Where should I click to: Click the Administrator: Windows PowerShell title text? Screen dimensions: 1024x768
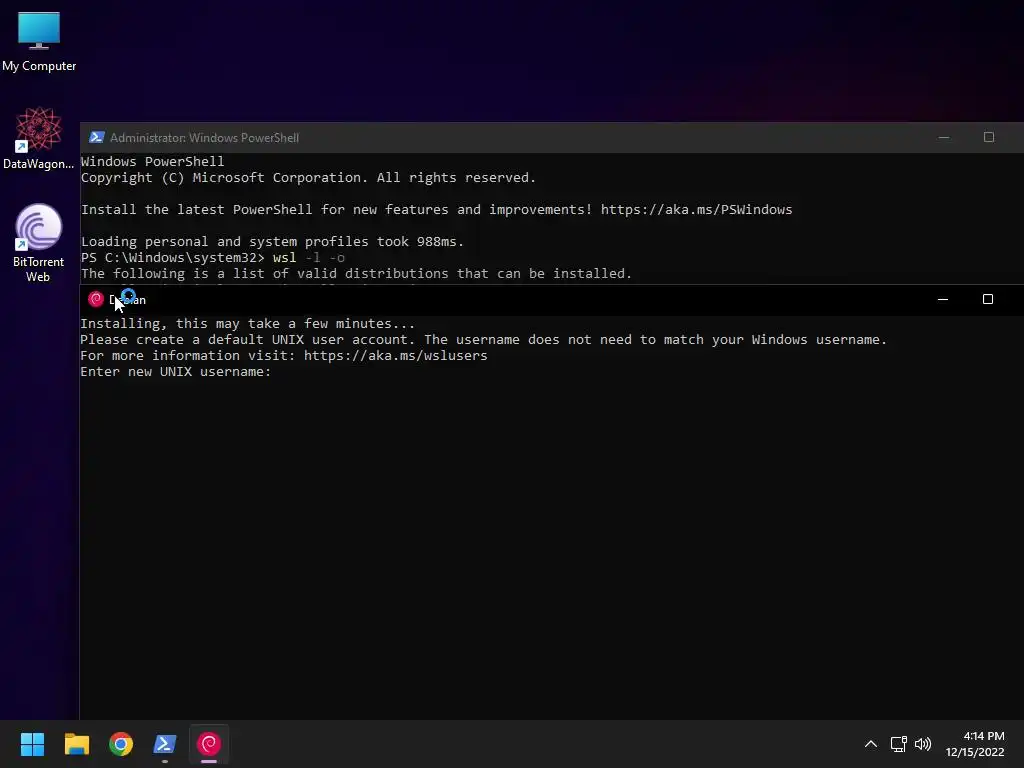(204, 138)
